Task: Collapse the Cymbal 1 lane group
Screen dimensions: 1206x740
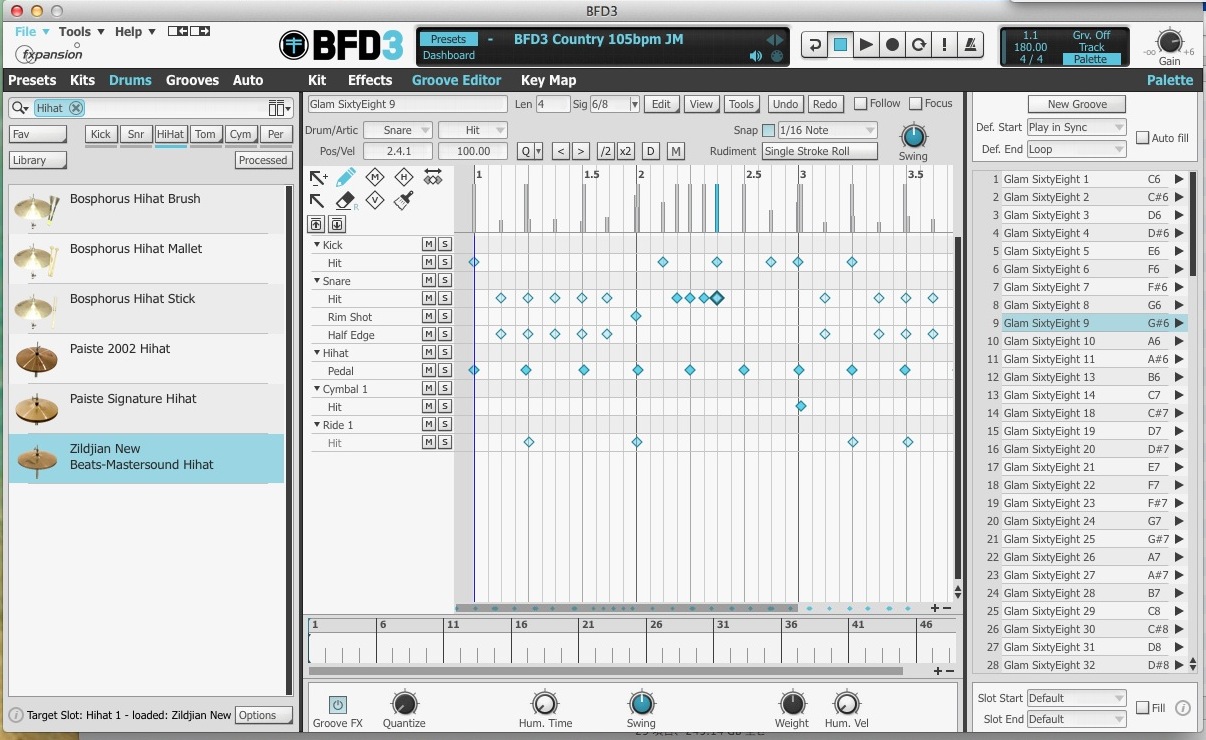Action: coord(317,388)
